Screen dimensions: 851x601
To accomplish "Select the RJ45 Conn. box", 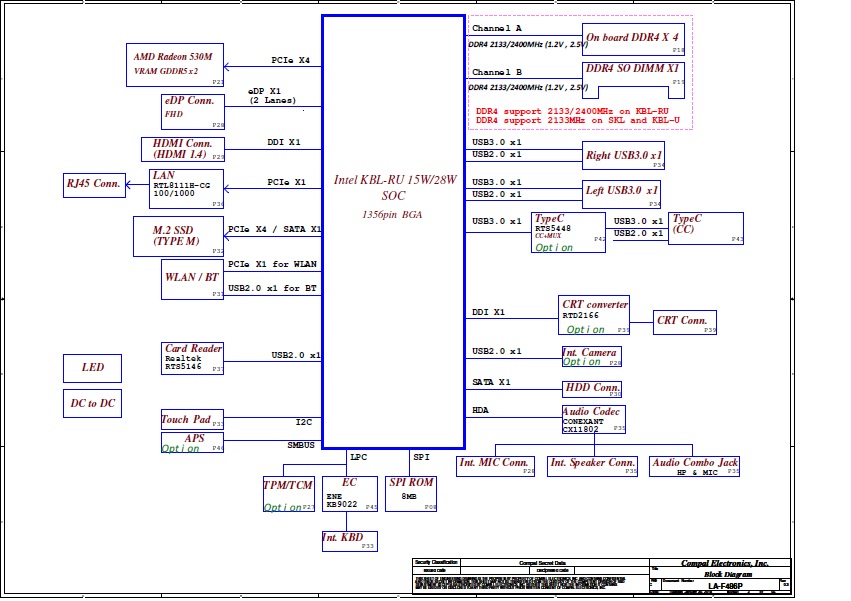I will pyautogui.click(x=92, y=184).
